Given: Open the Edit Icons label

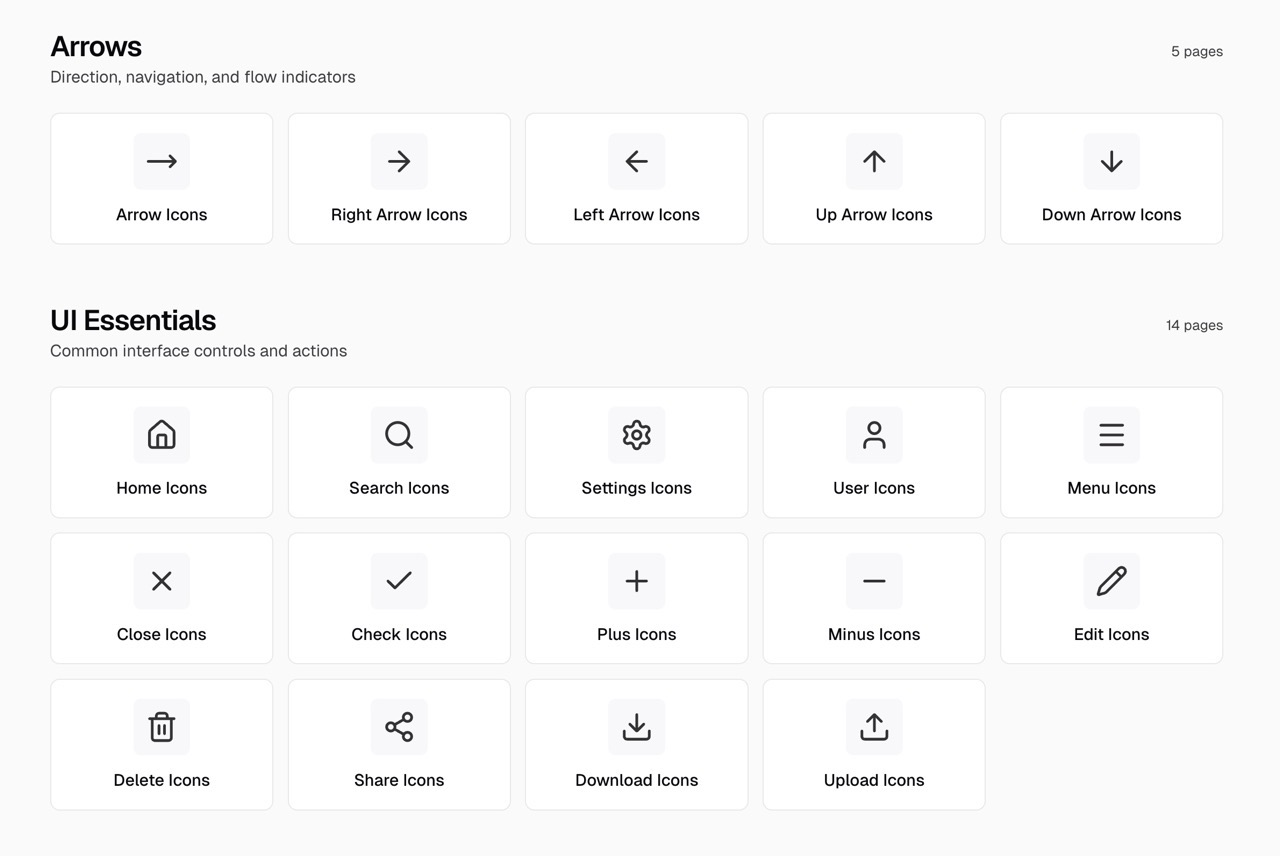Looking at the screenshot, I should (1111, 634).
